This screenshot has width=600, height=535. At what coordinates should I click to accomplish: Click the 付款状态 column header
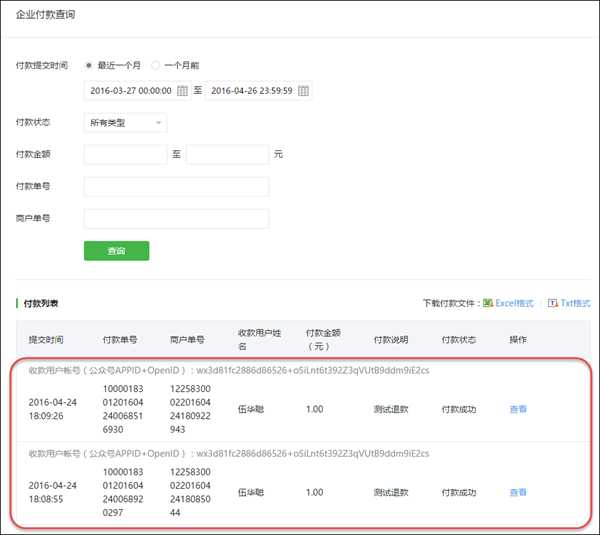pos(459,339)
